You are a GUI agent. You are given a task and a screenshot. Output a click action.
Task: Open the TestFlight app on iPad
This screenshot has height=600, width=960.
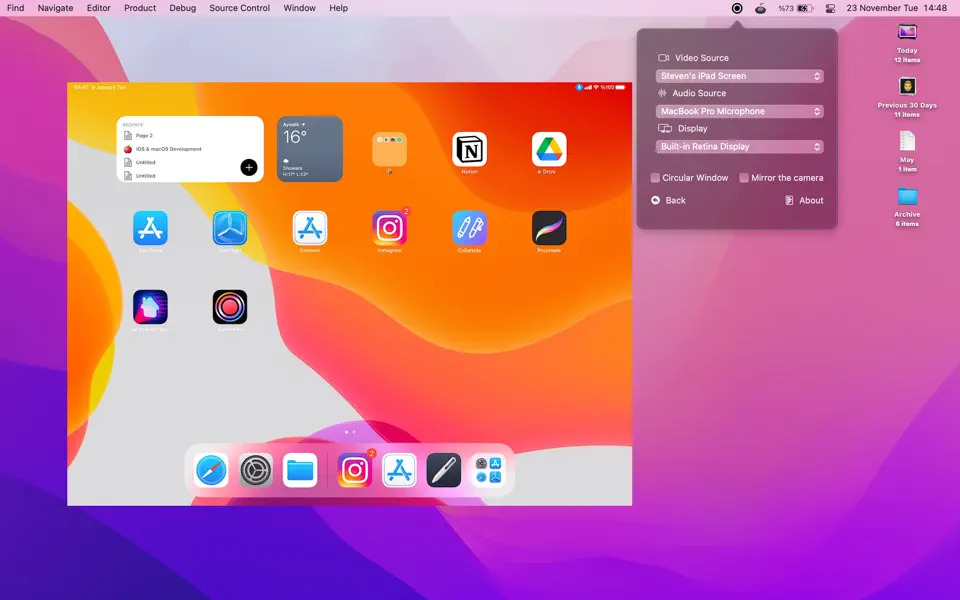pos(230,228)
